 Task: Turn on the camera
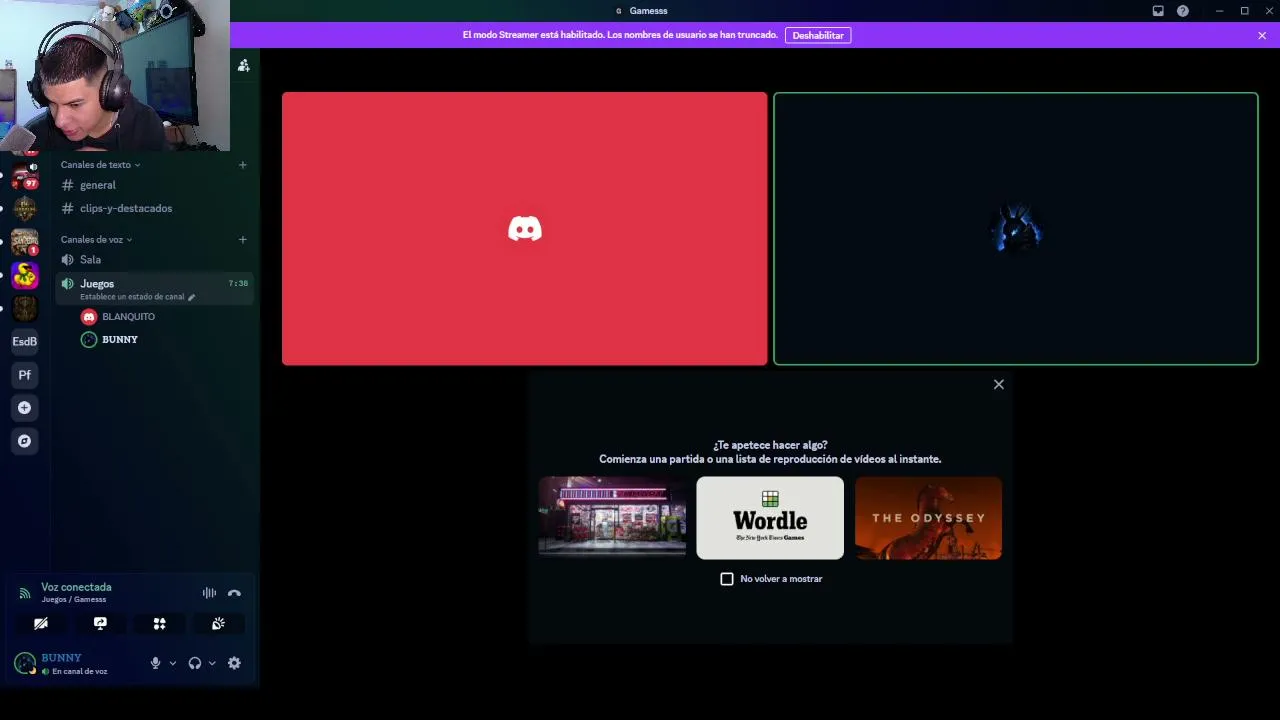tap(41, 624)
